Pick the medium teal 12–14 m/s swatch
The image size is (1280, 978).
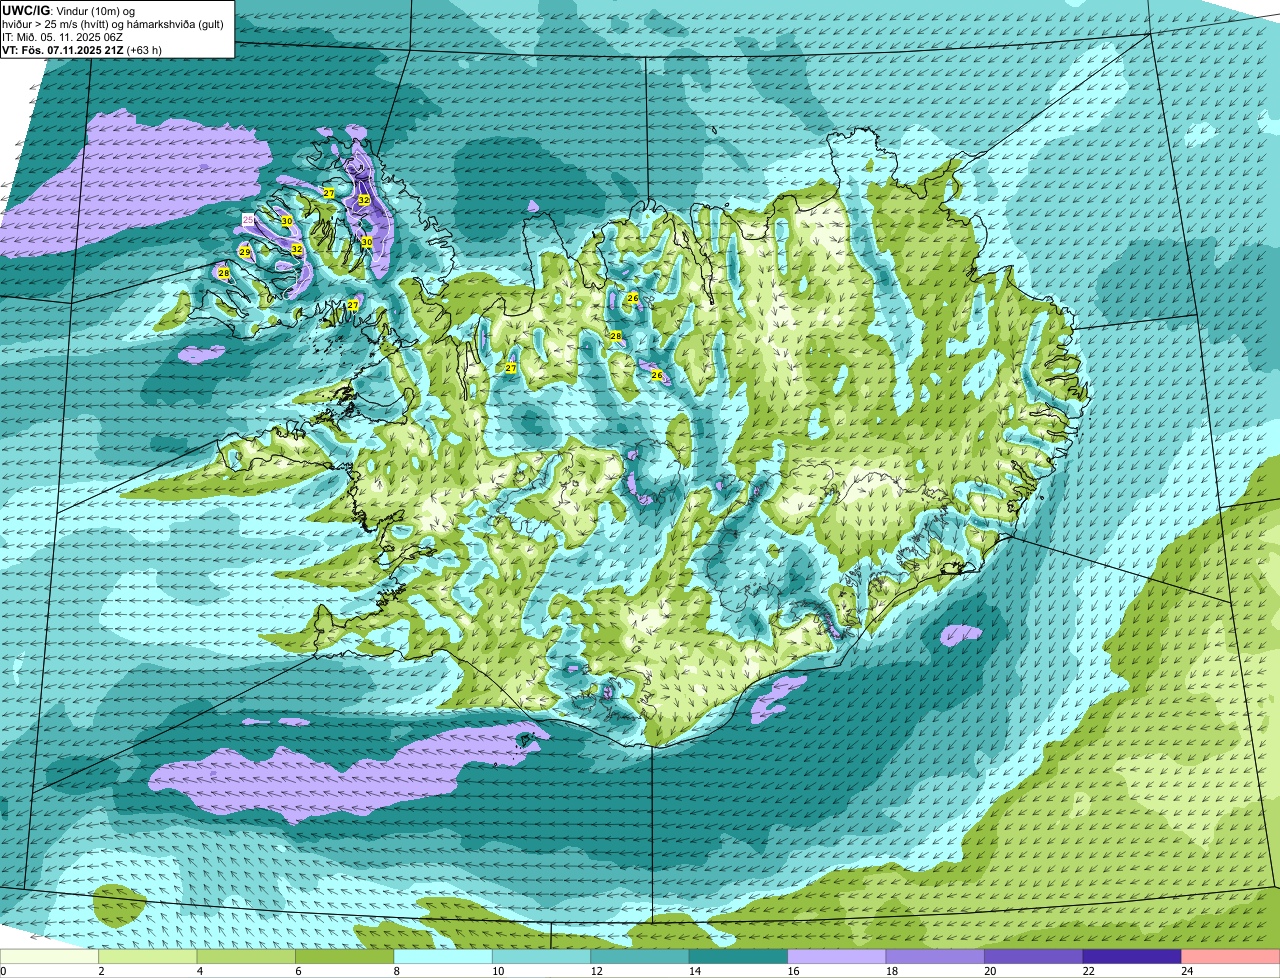[x=642, y=956]
